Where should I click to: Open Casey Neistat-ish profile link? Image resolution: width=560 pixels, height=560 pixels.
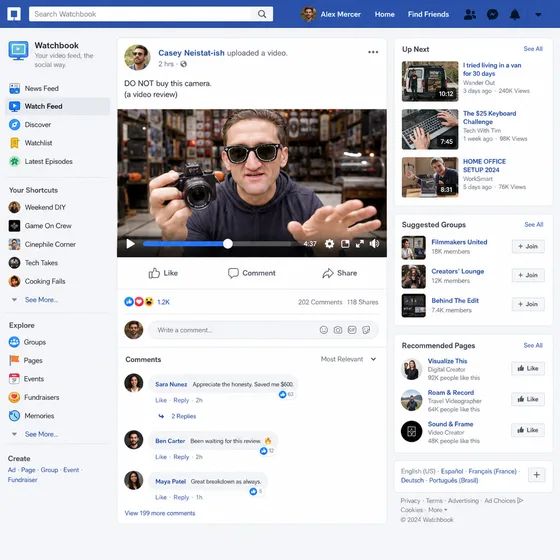pyautogui.click(x=191, y=53)
